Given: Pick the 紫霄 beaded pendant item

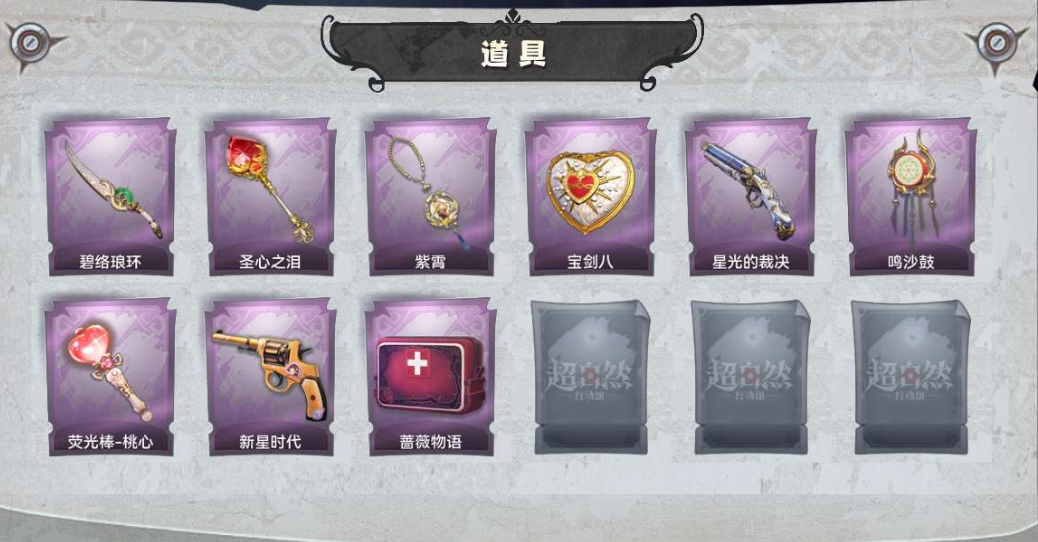Looking at the screenshot, I should click(x=430, y=197).
